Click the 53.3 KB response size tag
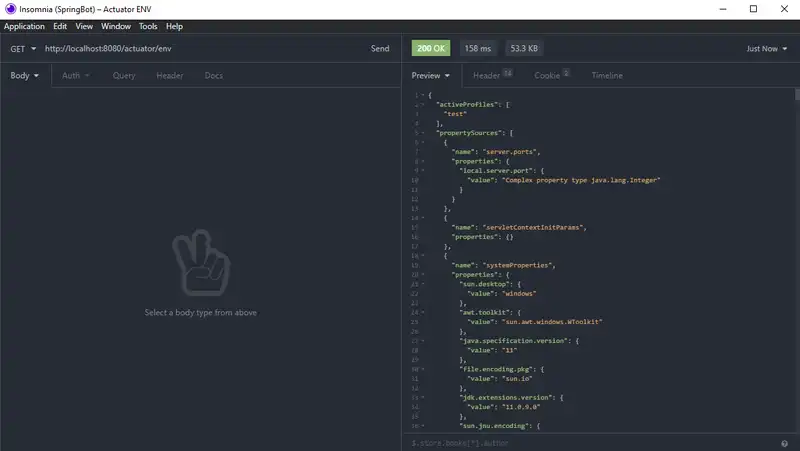The width and height of the screenshot is (800, 451). (x=524, y=48)
